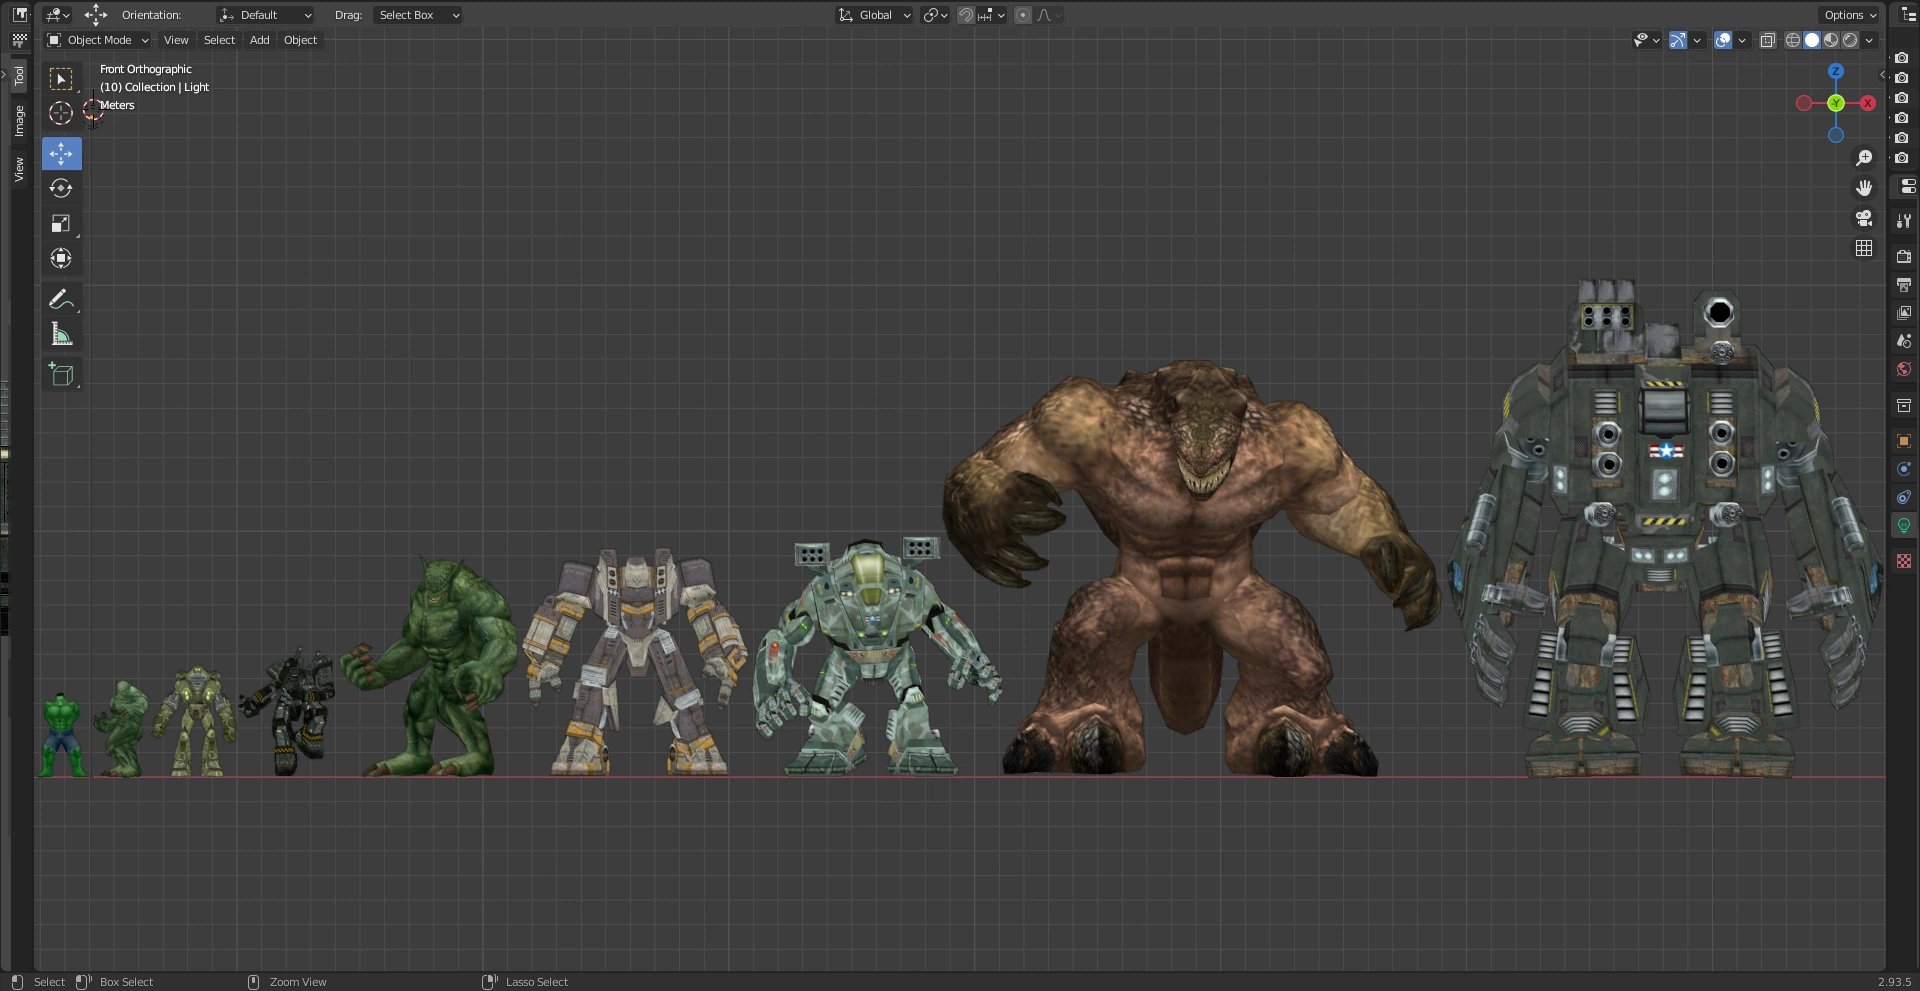This screenshot has width=1920, height=991.
Task: Toggle show gizmos button
Action: tap(1678, 41)
